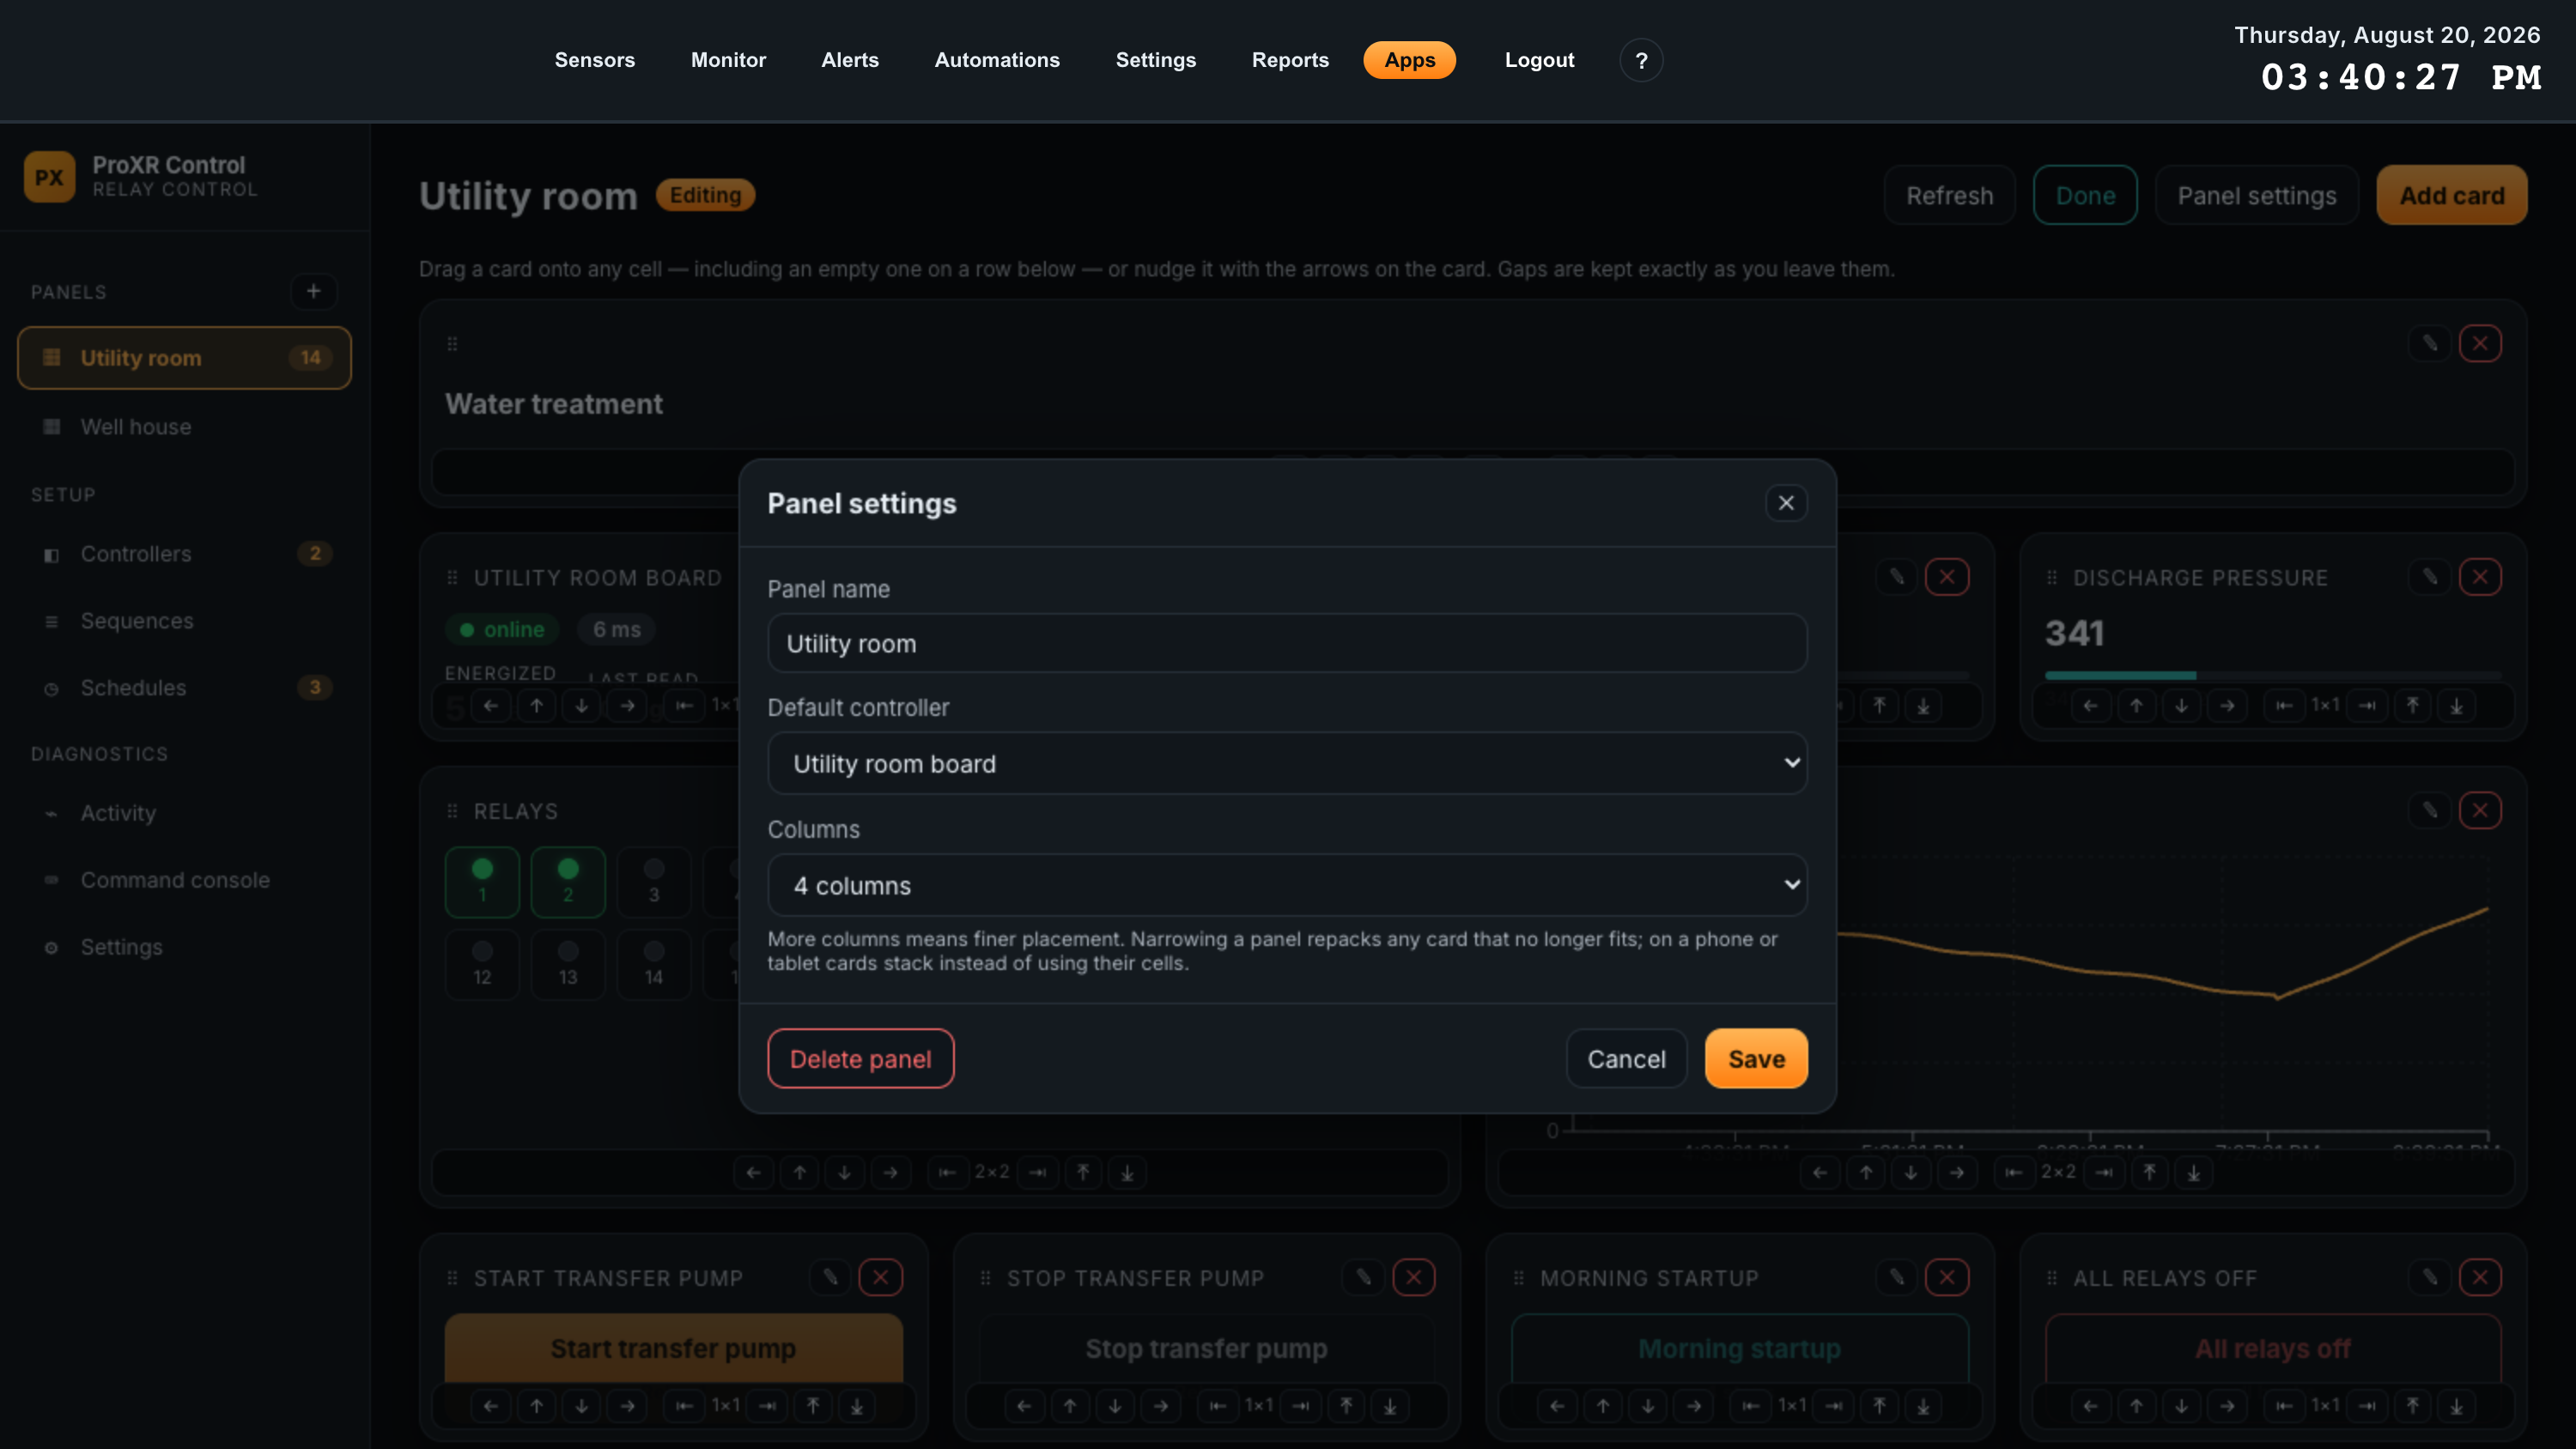The width and height of the screenshot is (2576, 1449).
Task: Nudge Discharge Pressure card left
Action: (x=2090, y=706)
